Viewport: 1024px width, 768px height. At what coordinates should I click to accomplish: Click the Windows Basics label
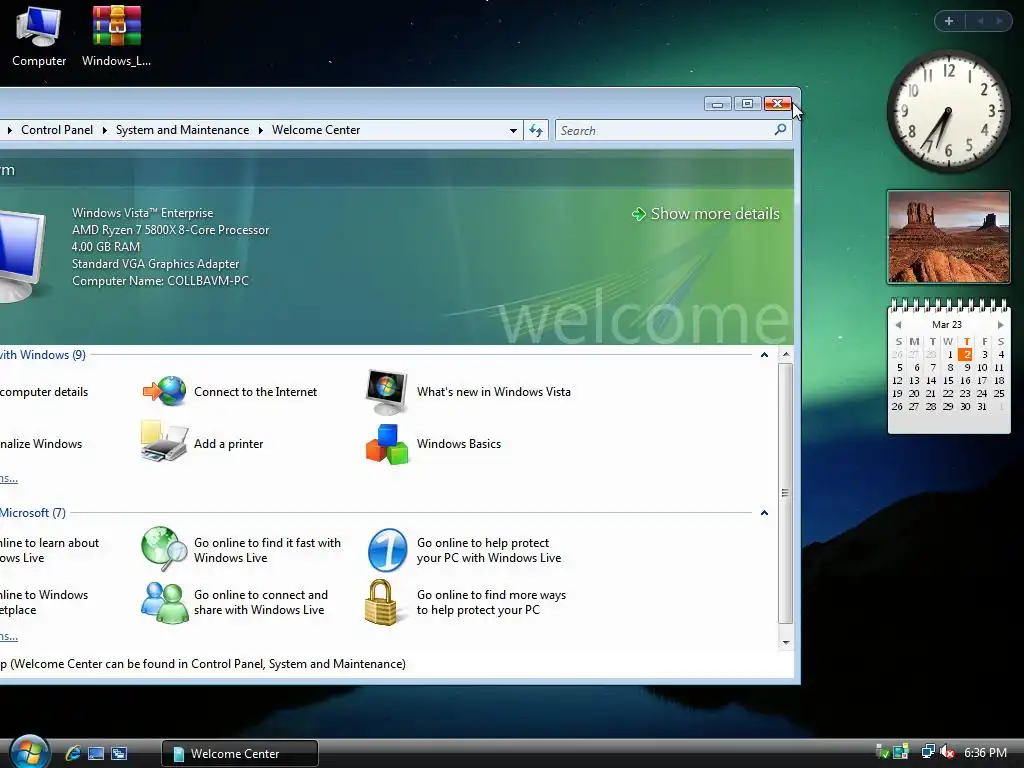(459, 443)
